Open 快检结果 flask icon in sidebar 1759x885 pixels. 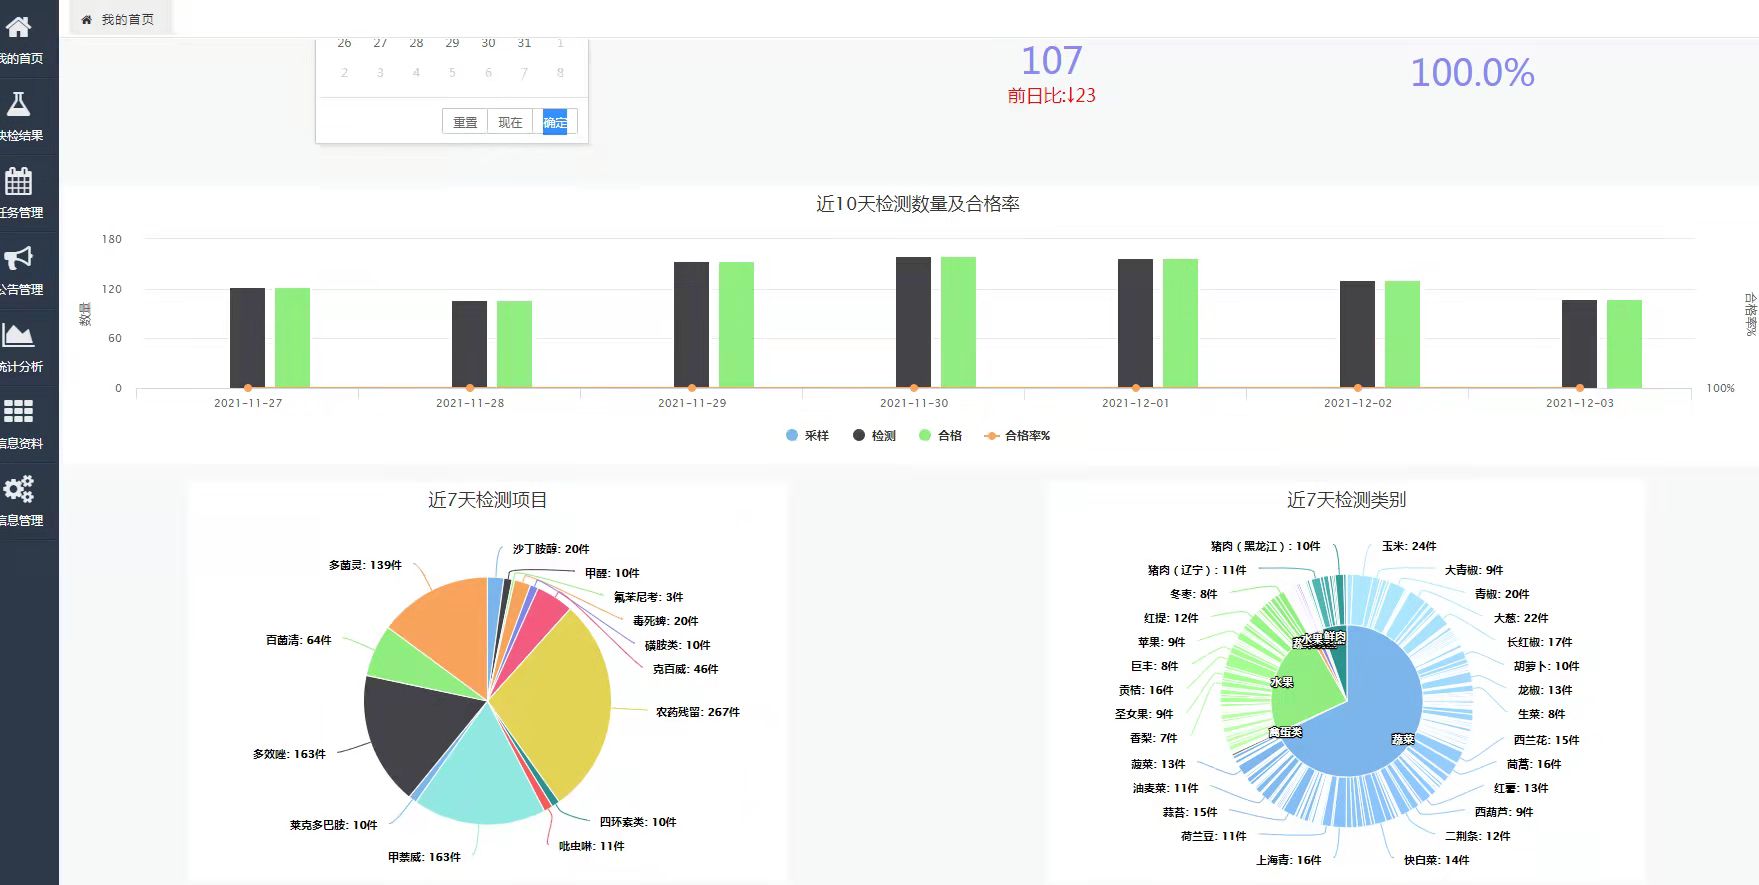tap(19, 105)
